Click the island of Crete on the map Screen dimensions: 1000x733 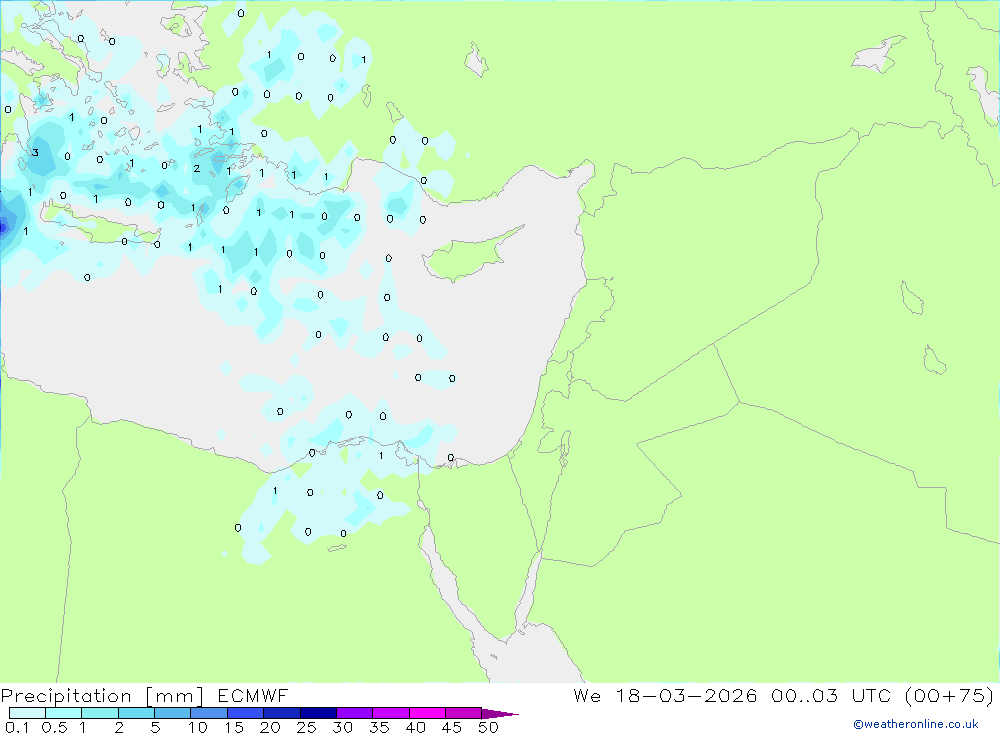(102, 226)
